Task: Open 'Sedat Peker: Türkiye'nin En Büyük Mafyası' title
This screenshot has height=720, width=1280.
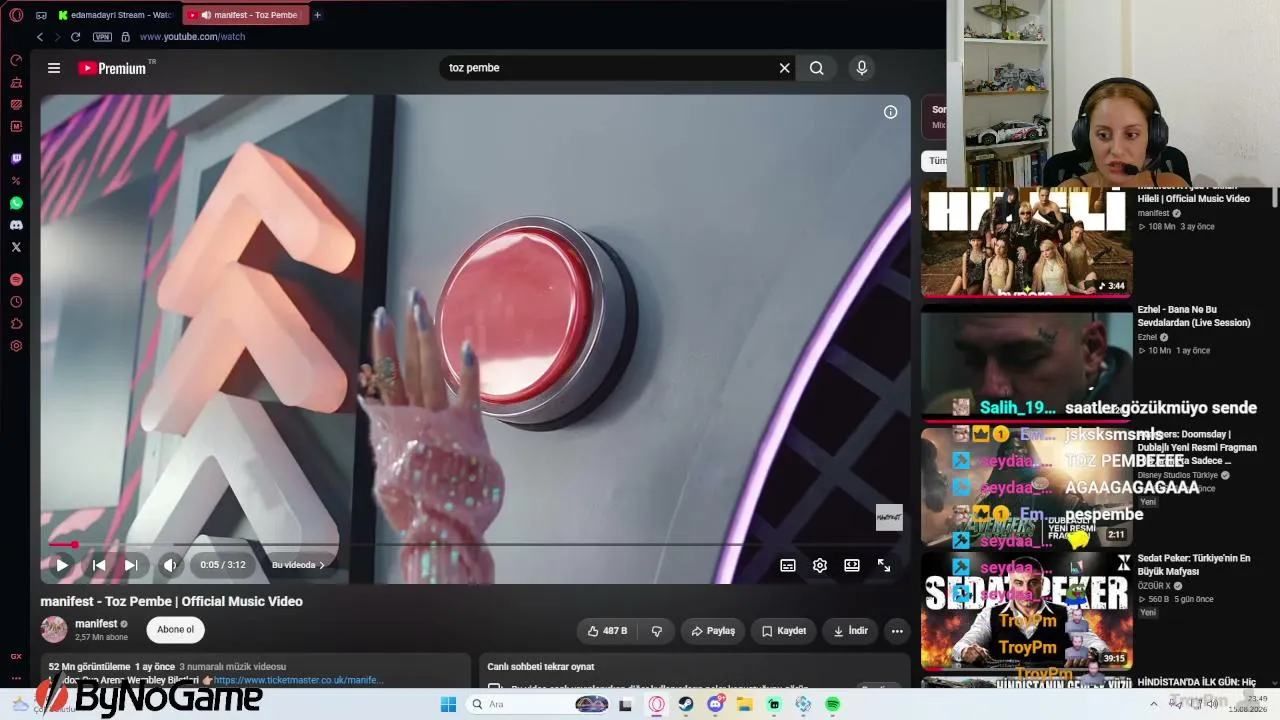Action: [x=1194, y=565]
